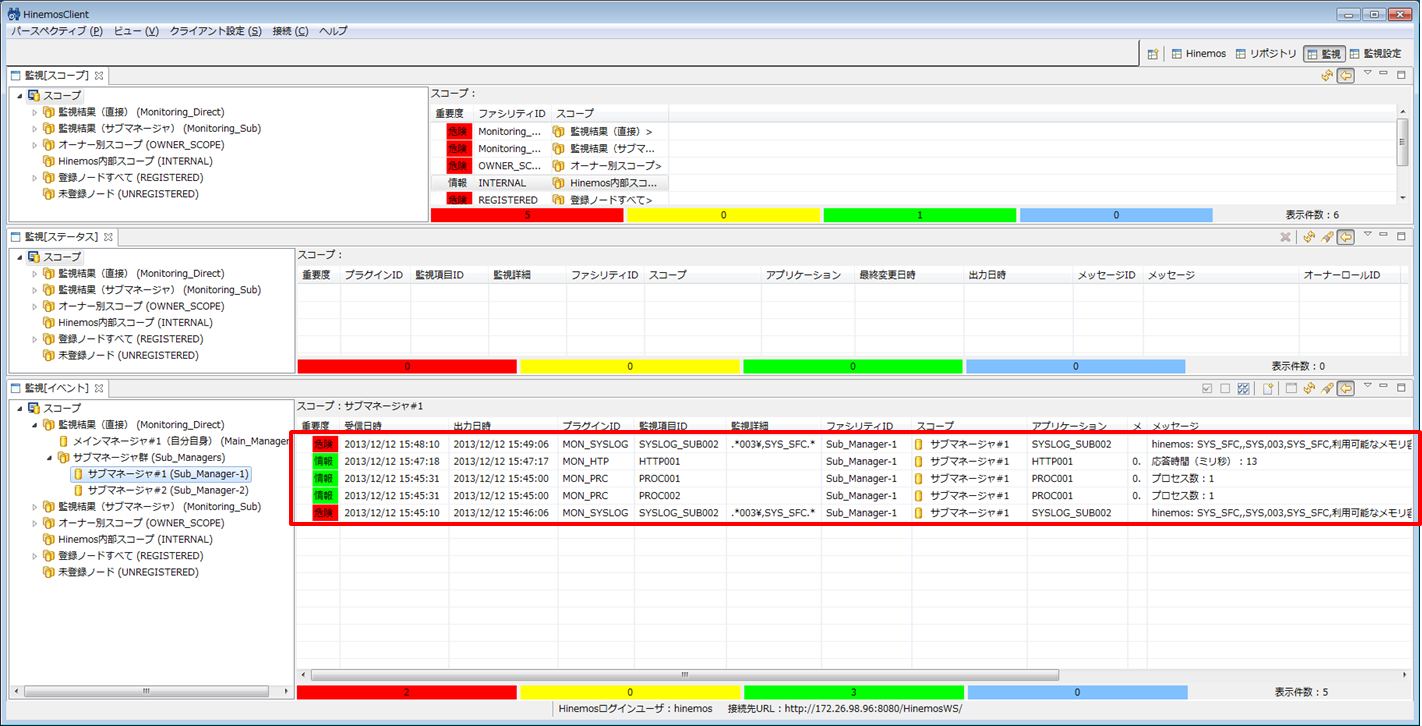Image resolution: width=1422 pixels, height=726 pixels.
Task: Open the 監視[イベント] view menu triangle
Action: point(1367,385)
